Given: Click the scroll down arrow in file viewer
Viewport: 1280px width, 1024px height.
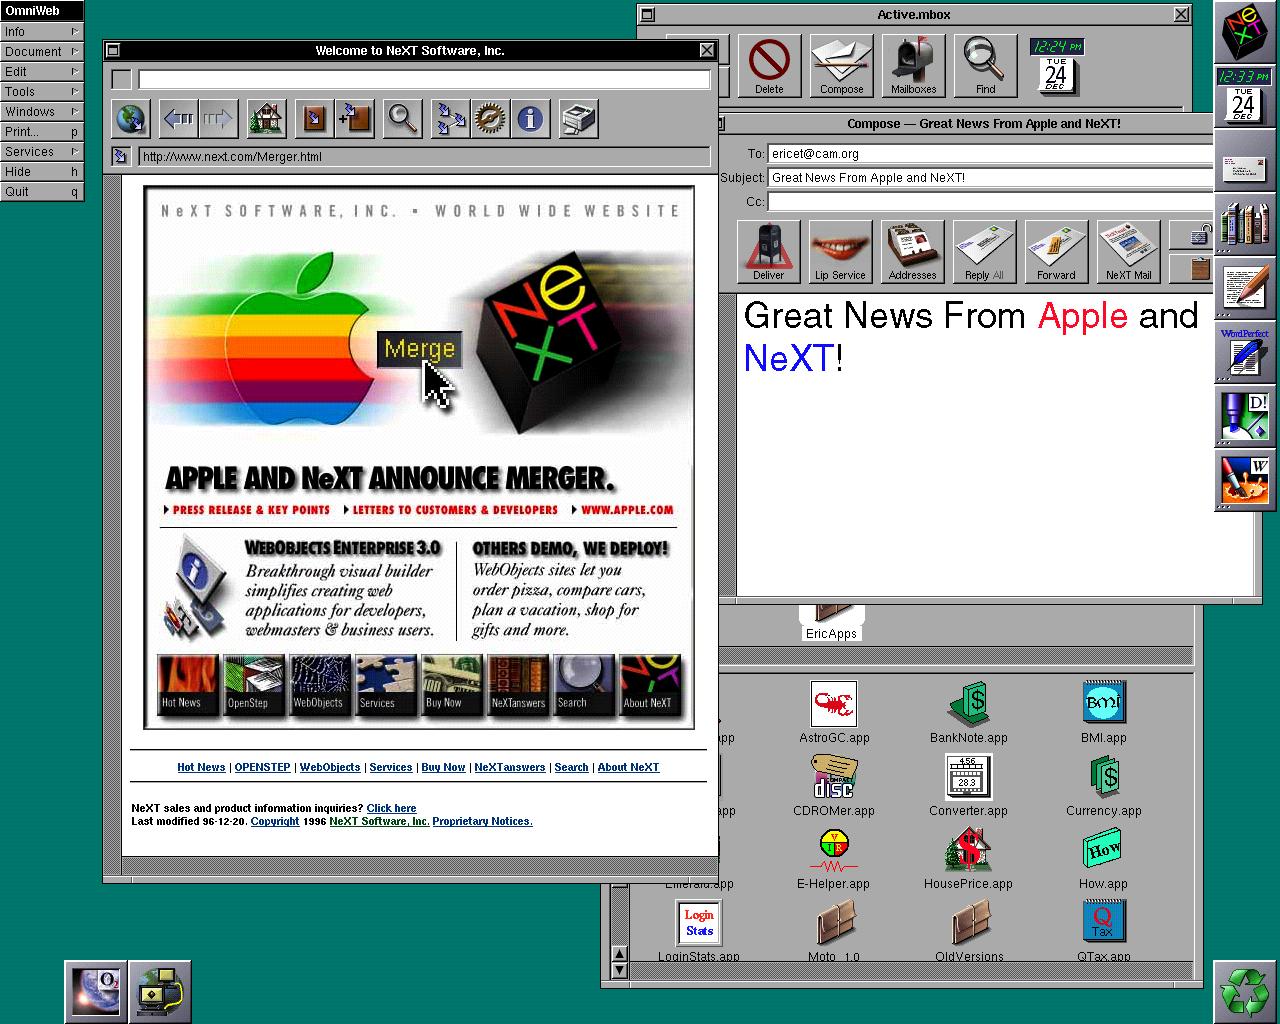Looking at the screenshot, I should pos(619,970).
